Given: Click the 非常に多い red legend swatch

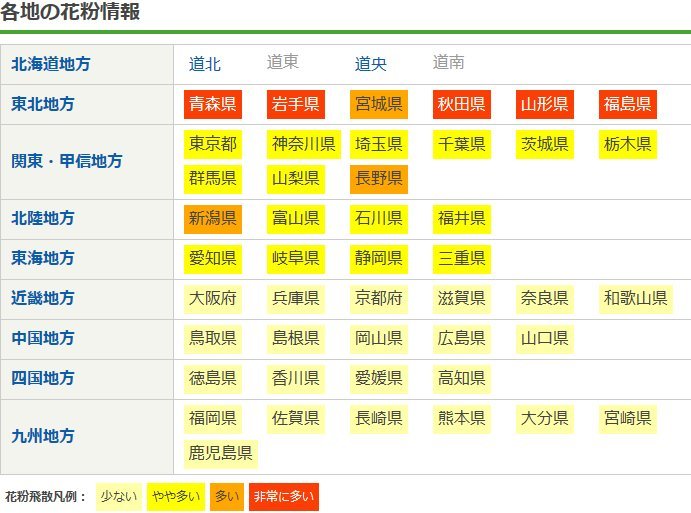Looking at the screenshot, I should (284, 496).
